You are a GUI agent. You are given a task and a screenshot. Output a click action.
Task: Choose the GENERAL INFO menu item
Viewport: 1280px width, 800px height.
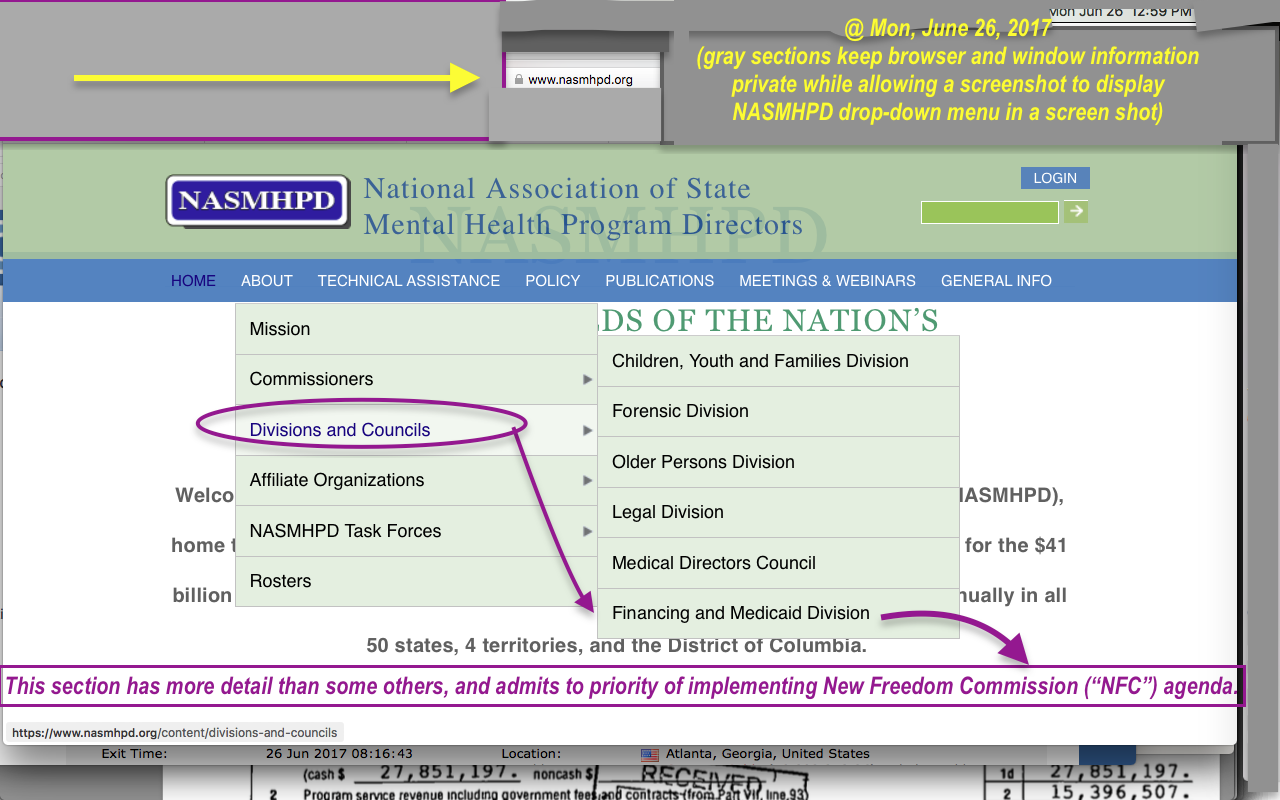tap(996, 281)
